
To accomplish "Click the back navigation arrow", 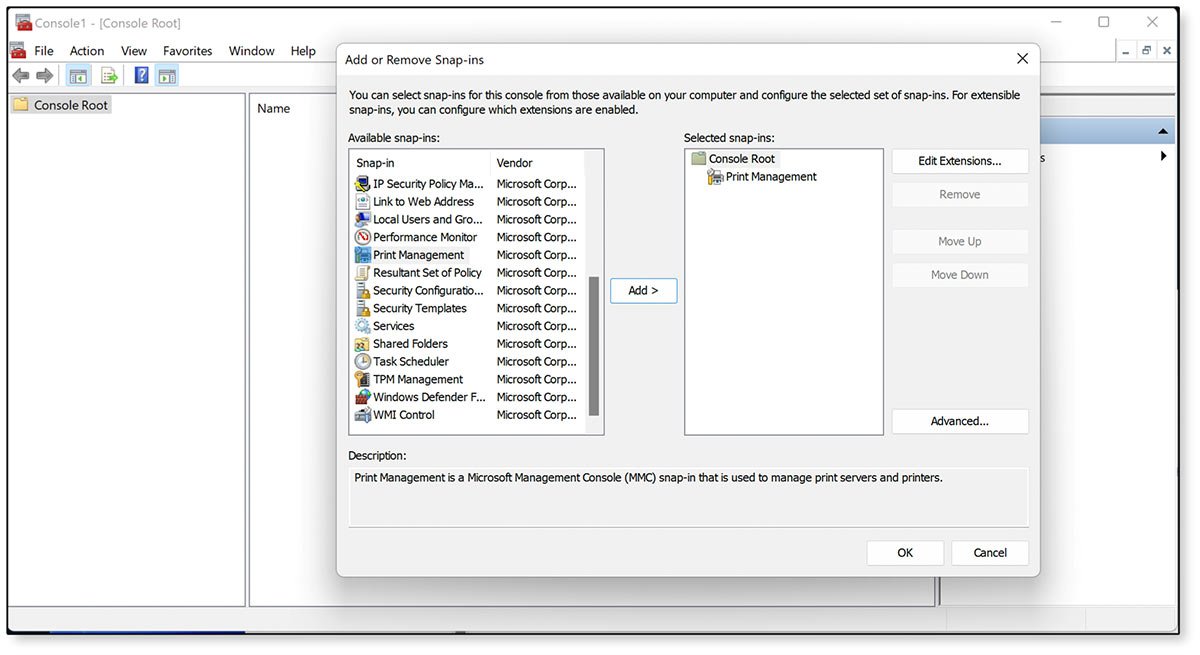I will pyautogui.click(x=20, y=74).
